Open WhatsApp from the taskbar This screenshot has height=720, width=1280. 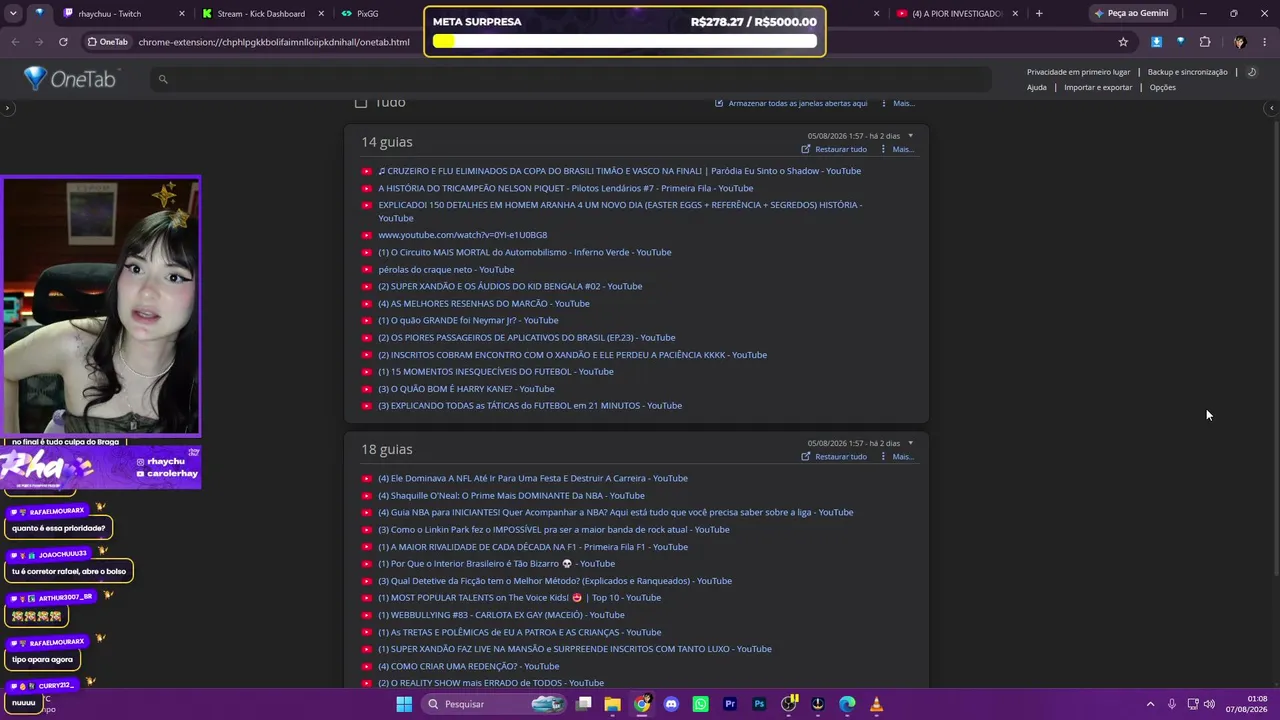[700, 704]
